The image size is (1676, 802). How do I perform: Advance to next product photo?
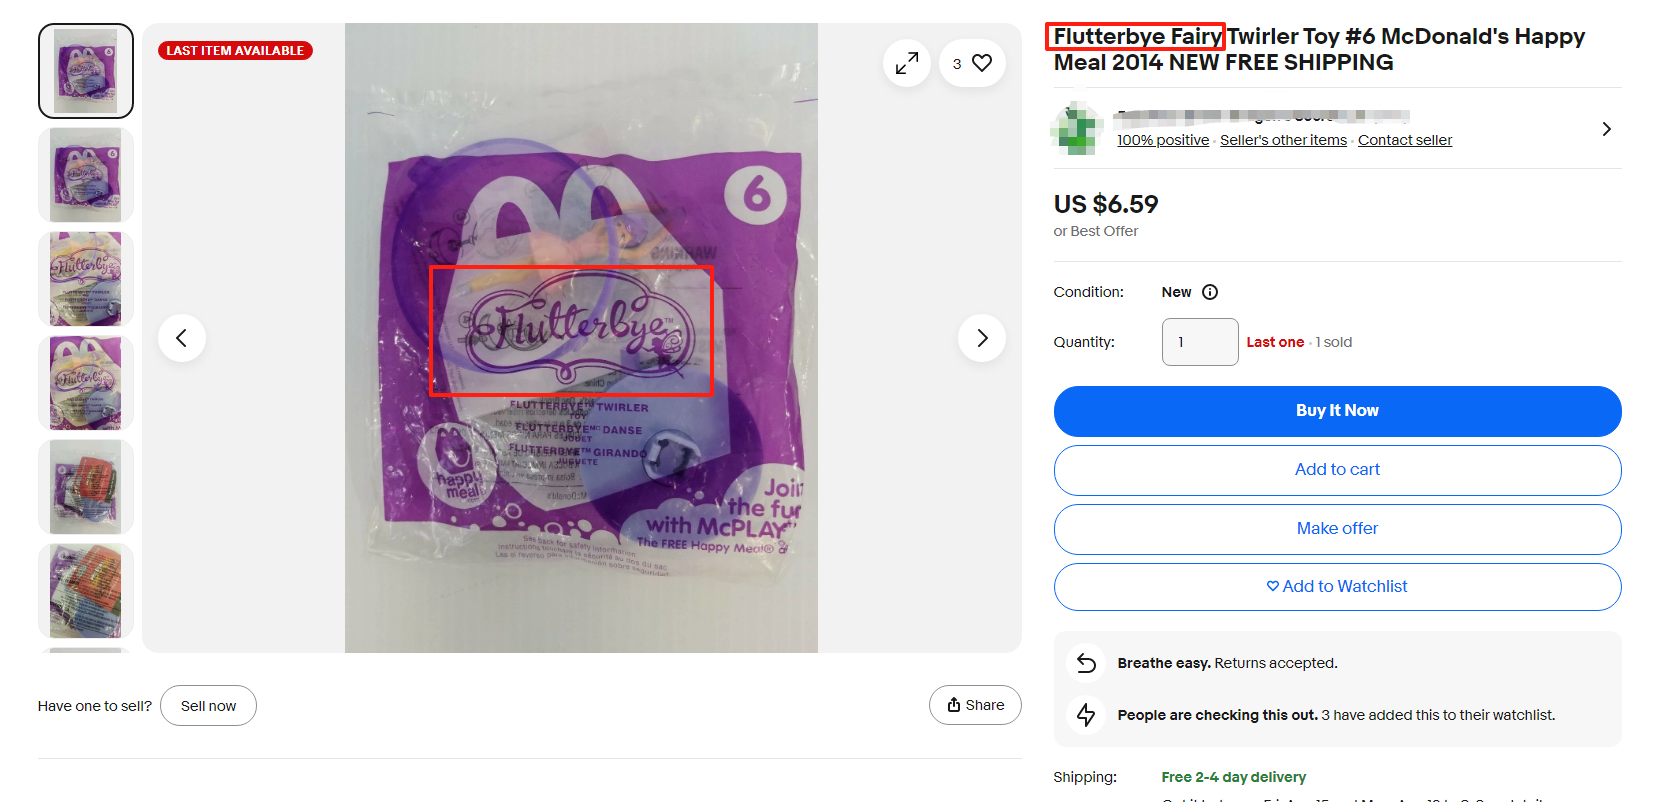[981, 338]
